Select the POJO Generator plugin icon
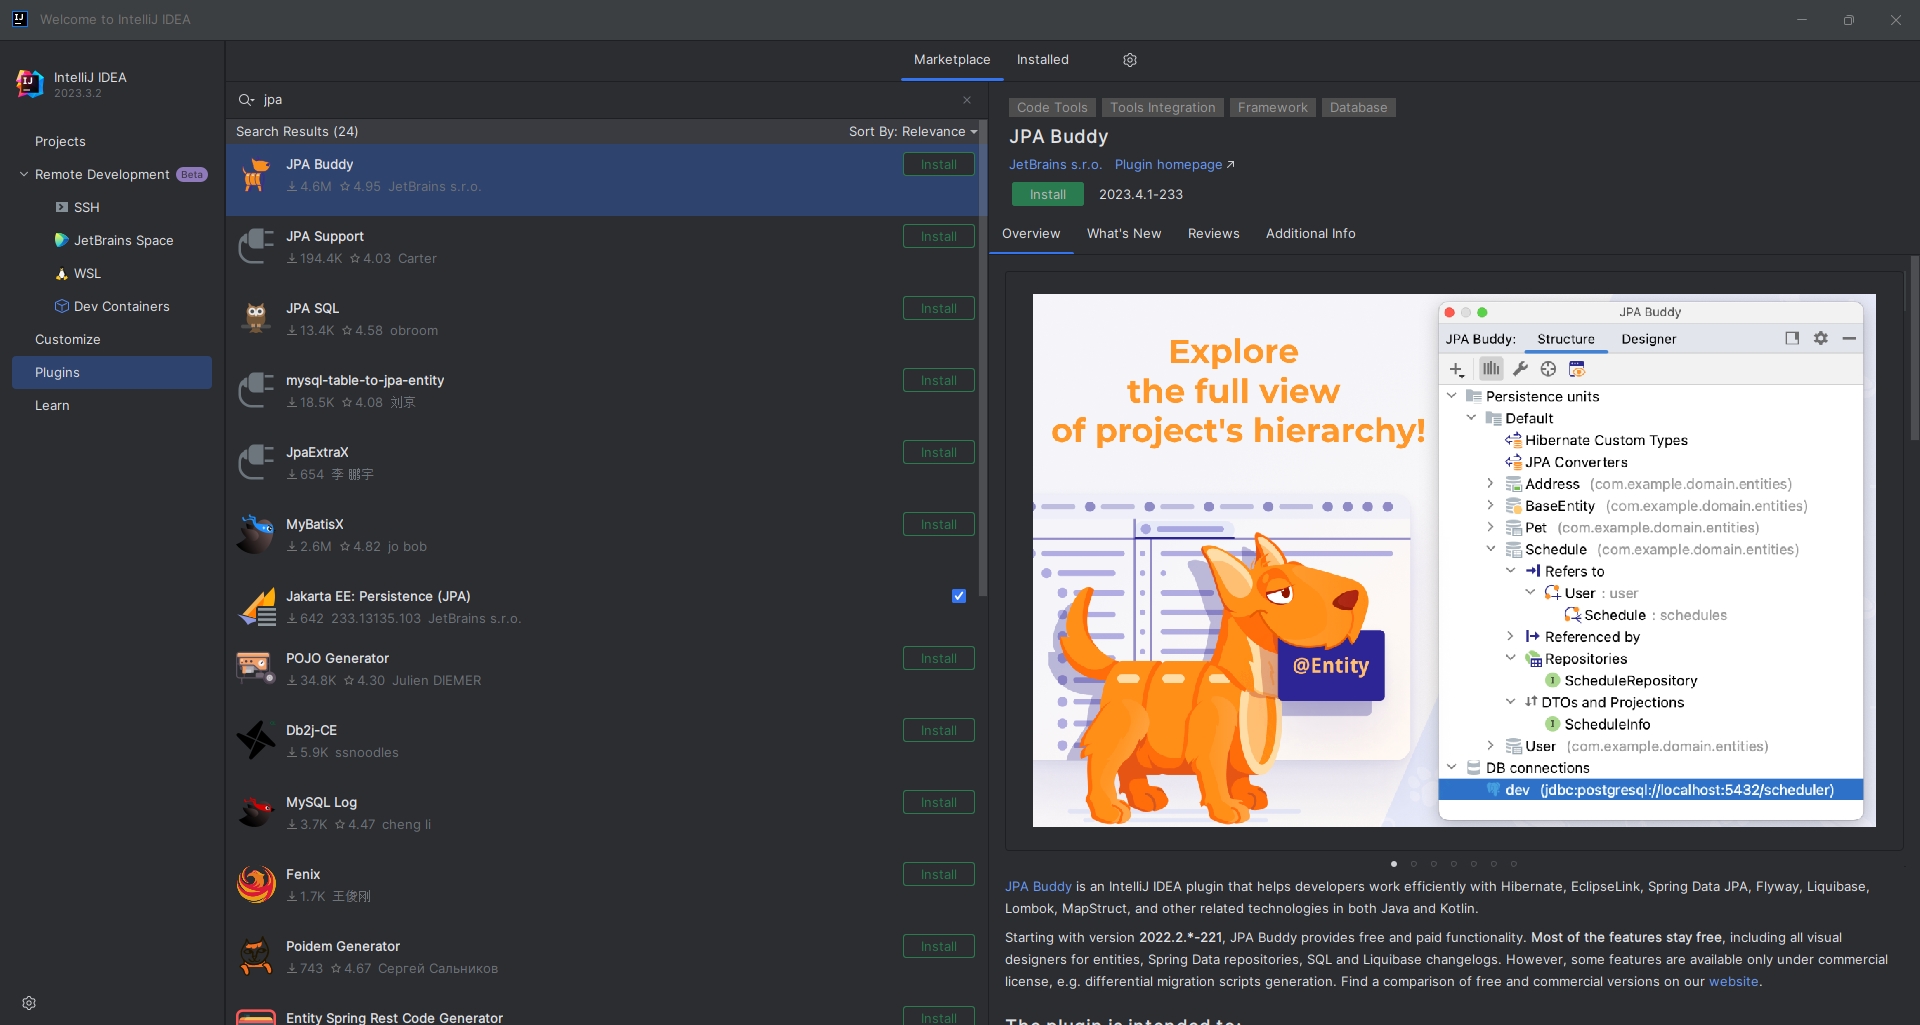Image resolution: width=1920 pixels, height=1025 pixels. tap(256, 667)
